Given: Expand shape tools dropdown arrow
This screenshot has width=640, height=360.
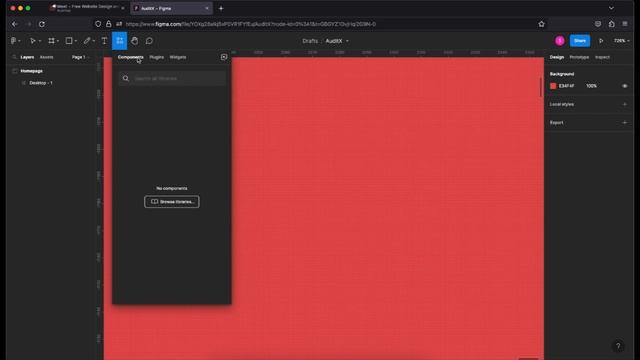Looking at the screenshot, I should pyautogui.click(x=76, y=41).
